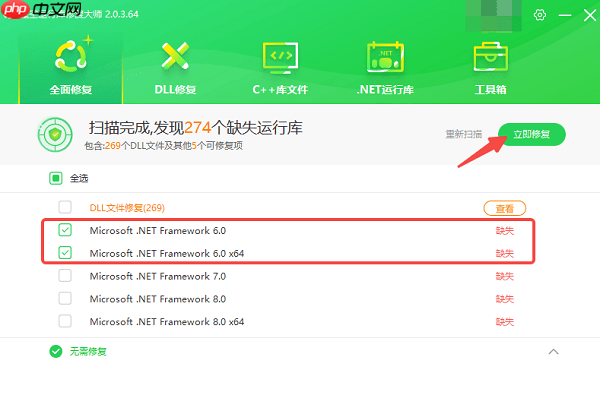The image size is (600, 411).
Task: Collapse the 无需修复 section chevron
Action: pyautogui.click(x=554, y=351)
